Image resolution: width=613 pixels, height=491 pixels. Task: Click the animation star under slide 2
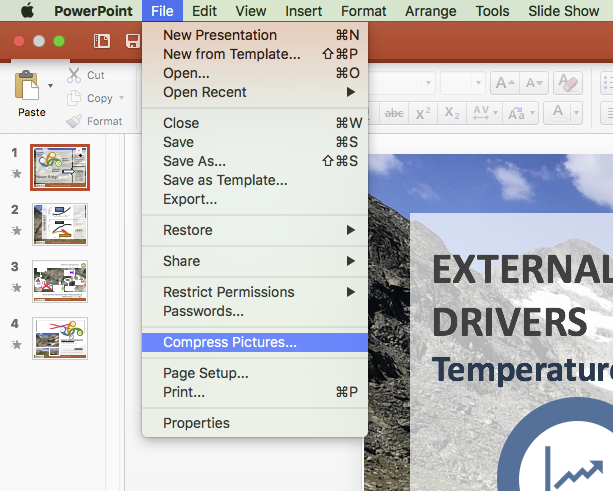16,230
